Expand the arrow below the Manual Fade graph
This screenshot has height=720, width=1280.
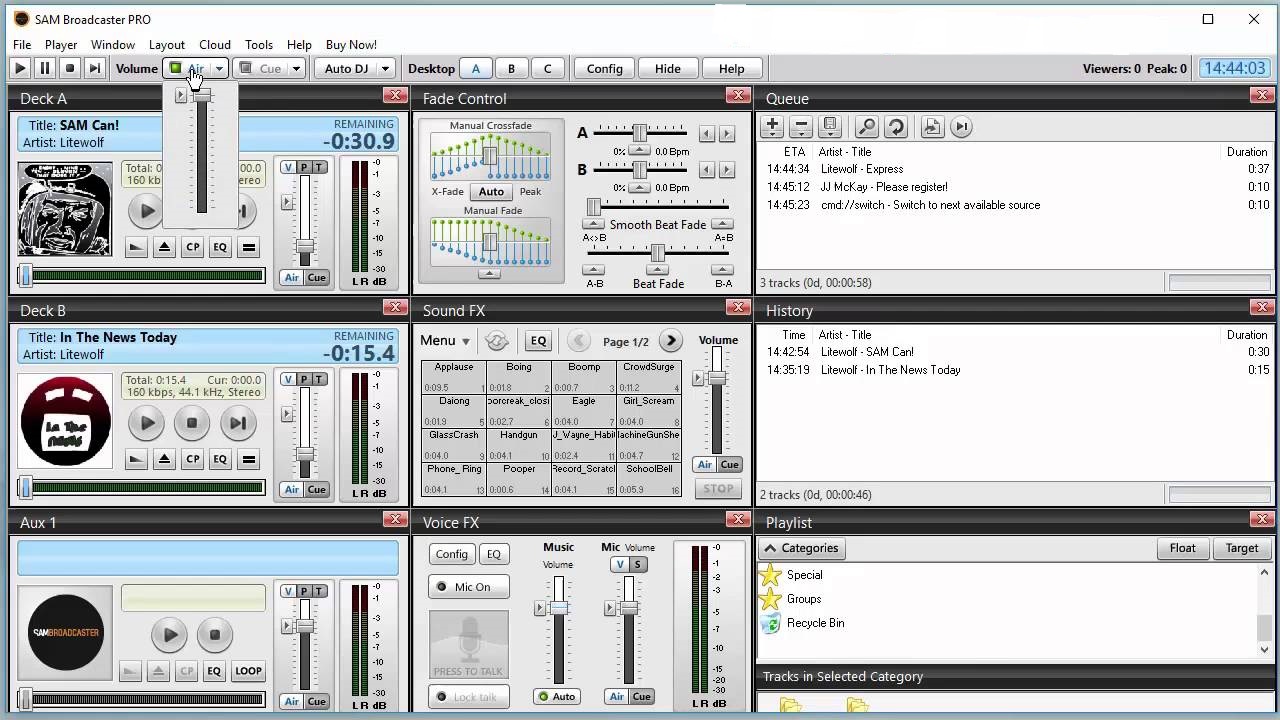(x=490, y=273)
